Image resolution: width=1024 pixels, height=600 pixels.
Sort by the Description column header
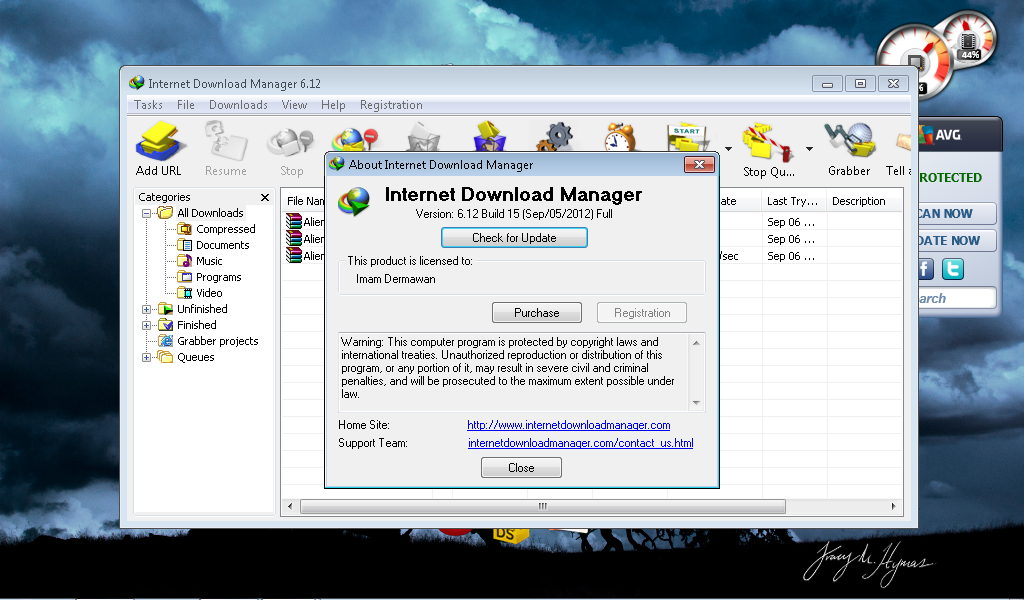(863, 201)
